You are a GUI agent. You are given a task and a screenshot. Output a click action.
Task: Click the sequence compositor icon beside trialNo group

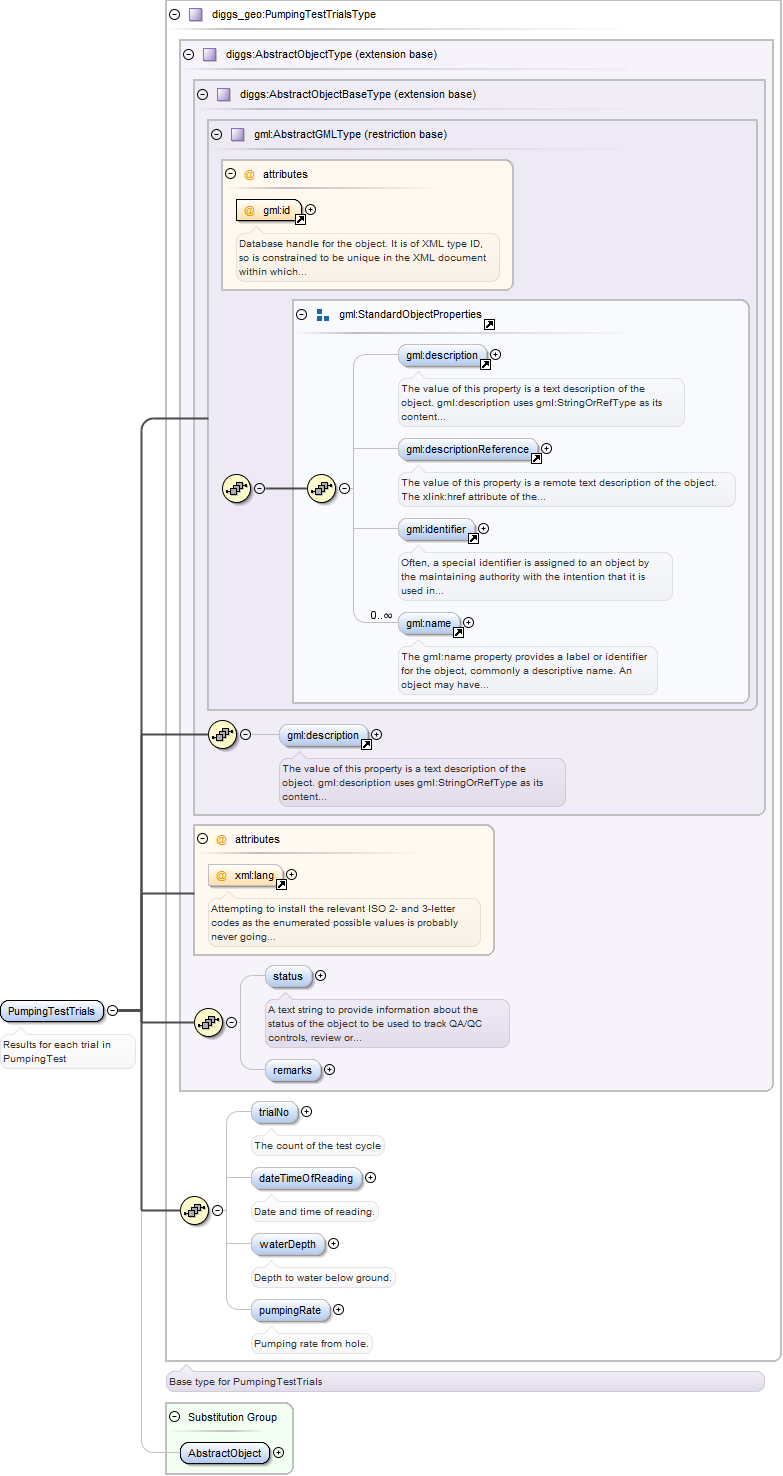[x=194, y=1210]
